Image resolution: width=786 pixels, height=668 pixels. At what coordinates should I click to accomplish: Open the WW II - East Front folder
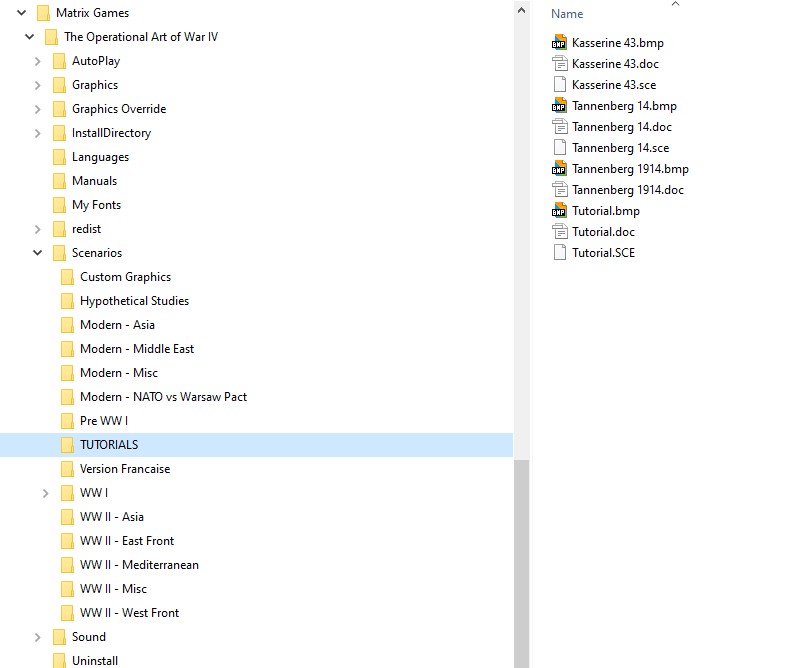pos(127,541)
